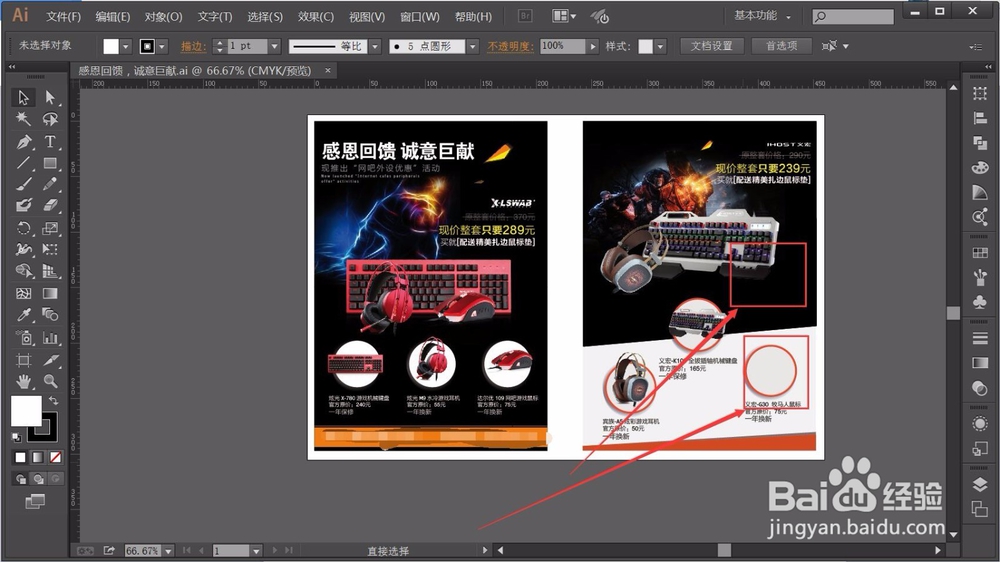This screenshot has width=1000, height=562.
Task: Reset default fill and stroke
Action: coord(17,438)
